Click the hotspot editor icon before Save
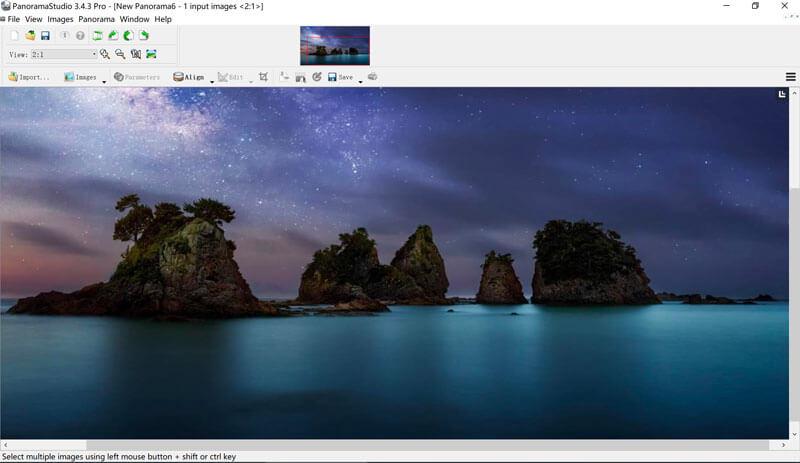This screenshot has height=463, width=800. (x=301, y=77)
